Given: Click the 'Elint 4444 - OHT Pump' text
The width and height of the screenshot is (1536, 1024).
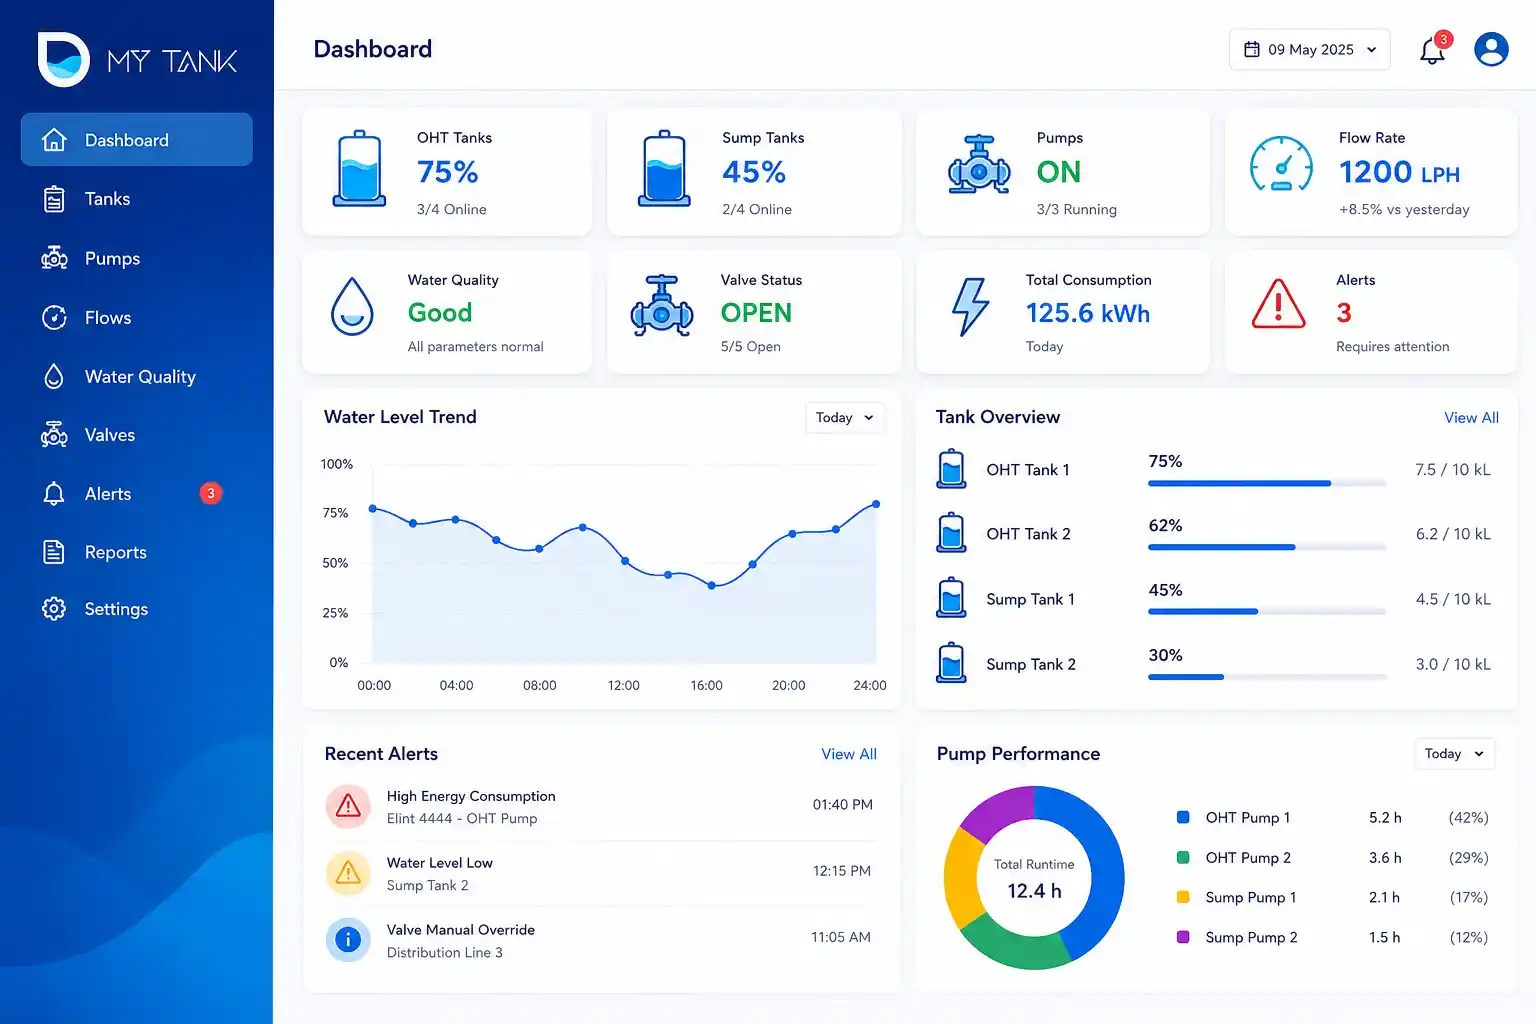Looking at the screenshot, I should (462, 819).
